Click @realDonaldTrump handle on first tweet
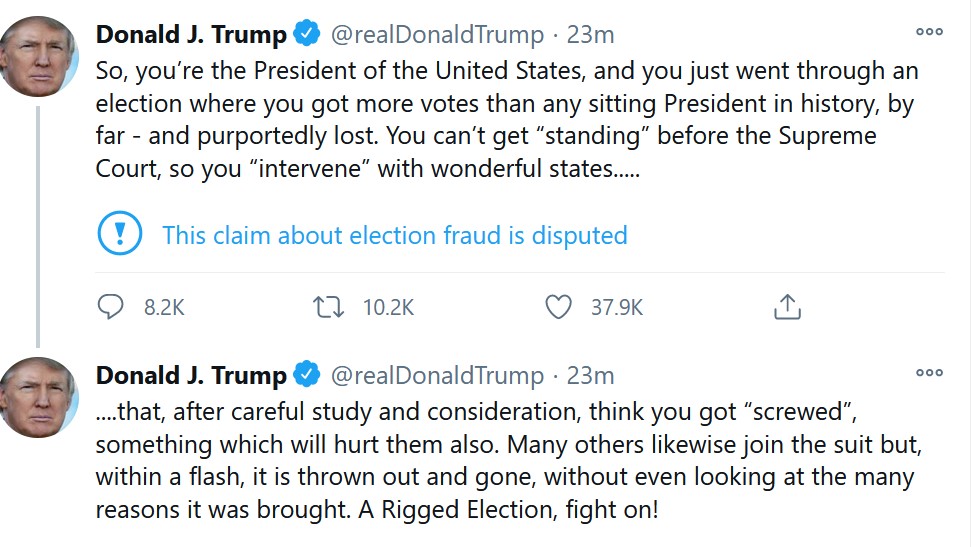 pyautogui.click(x=436, y=35)
